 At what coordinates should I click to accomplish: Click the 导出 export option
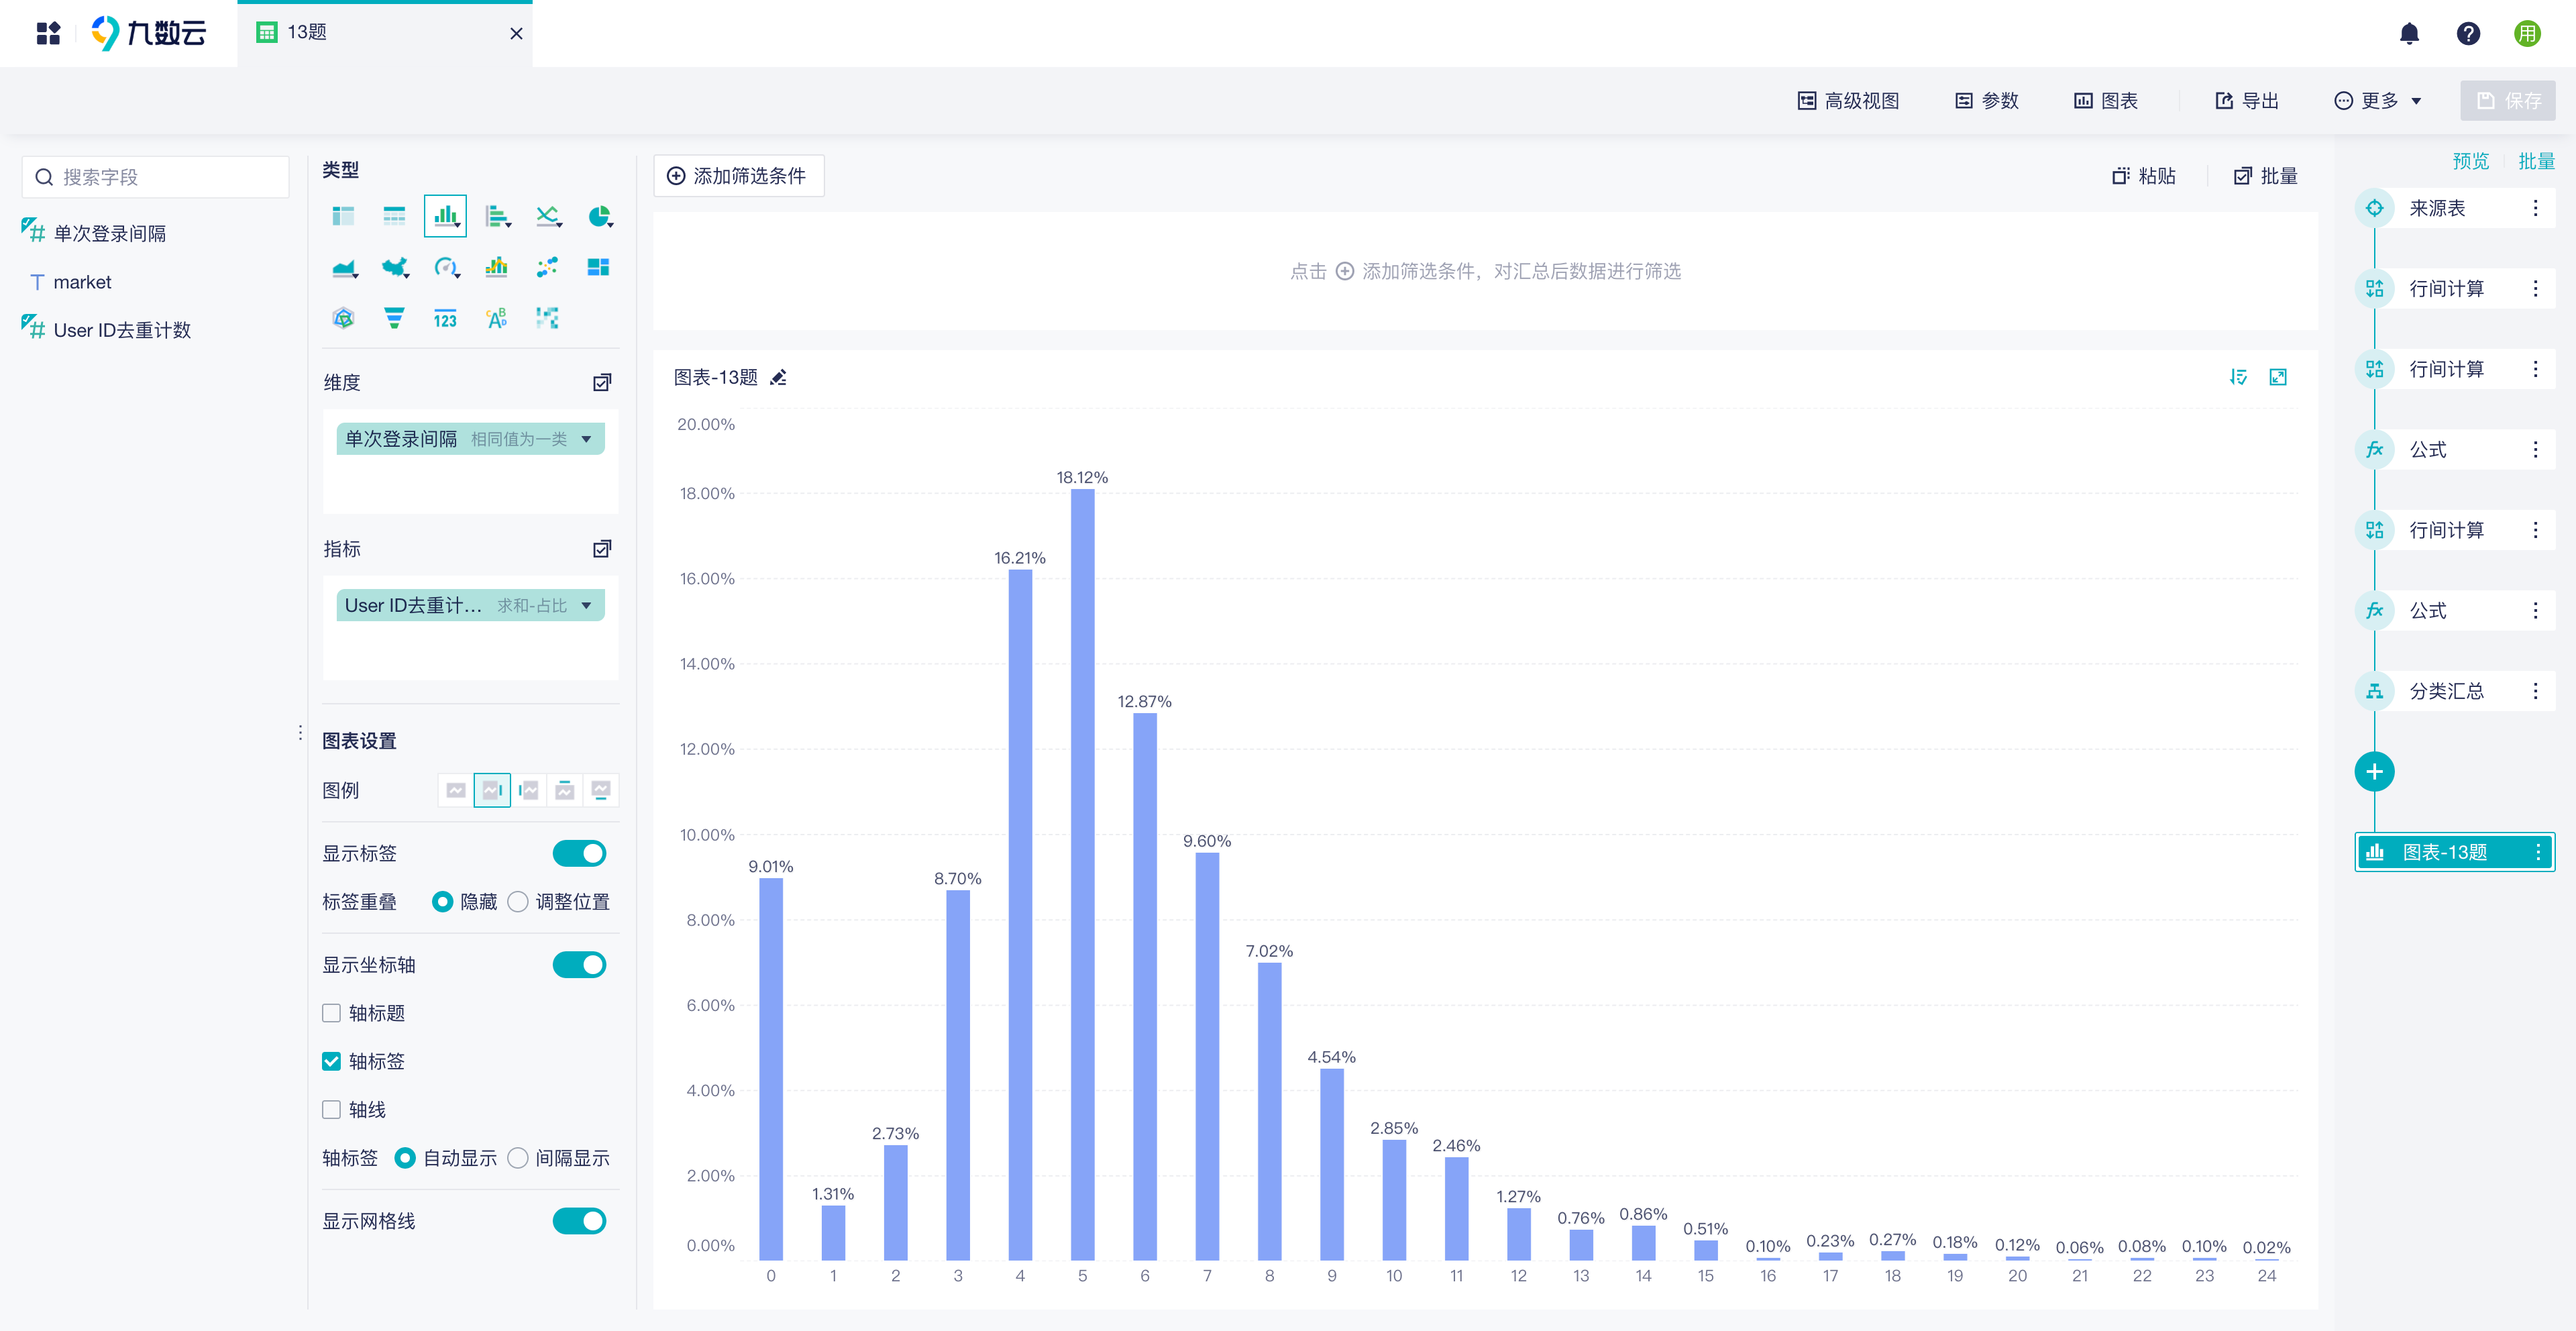point(2247,101)
